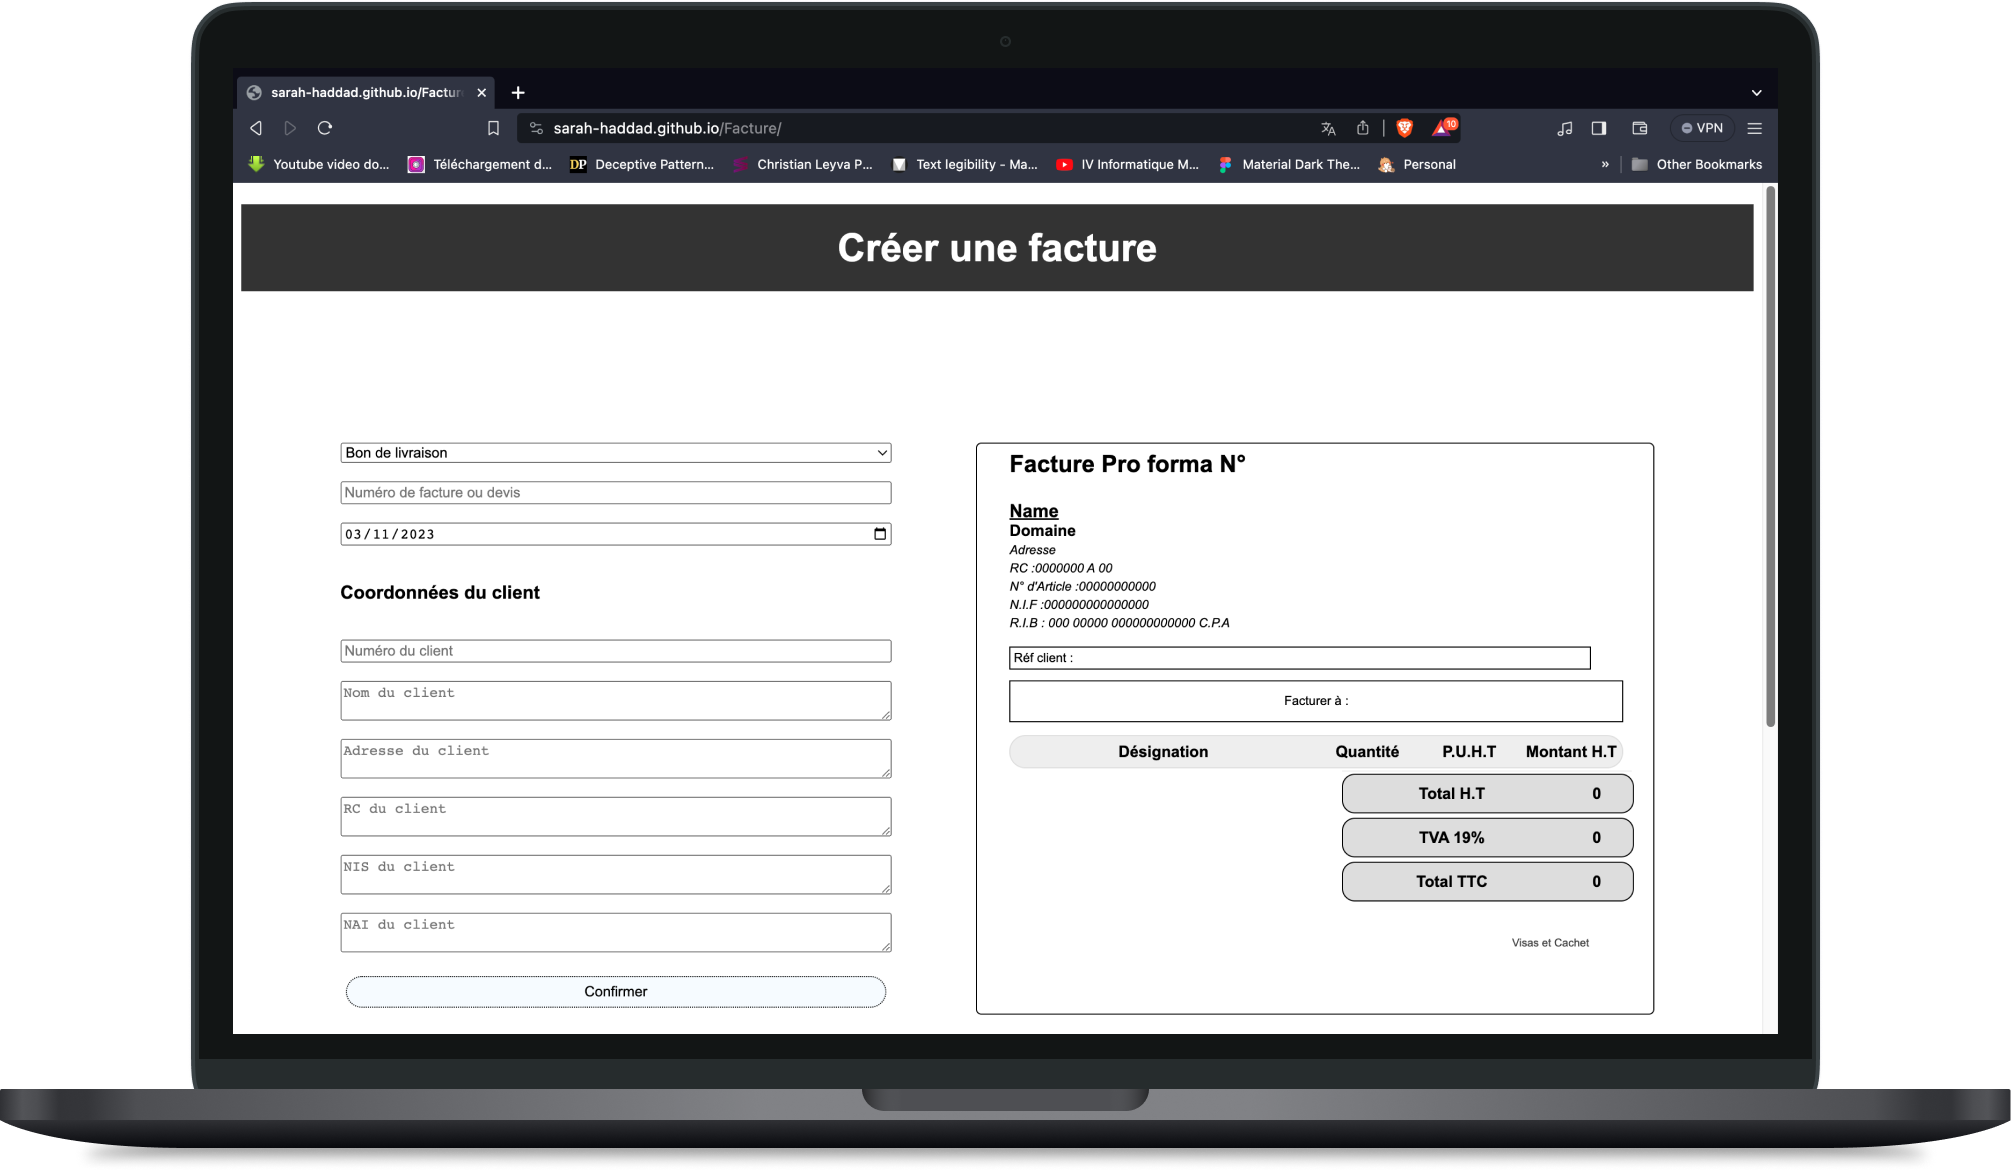
Task: Click the 'Adresse du client' textarea
Action: coord(616,759)
